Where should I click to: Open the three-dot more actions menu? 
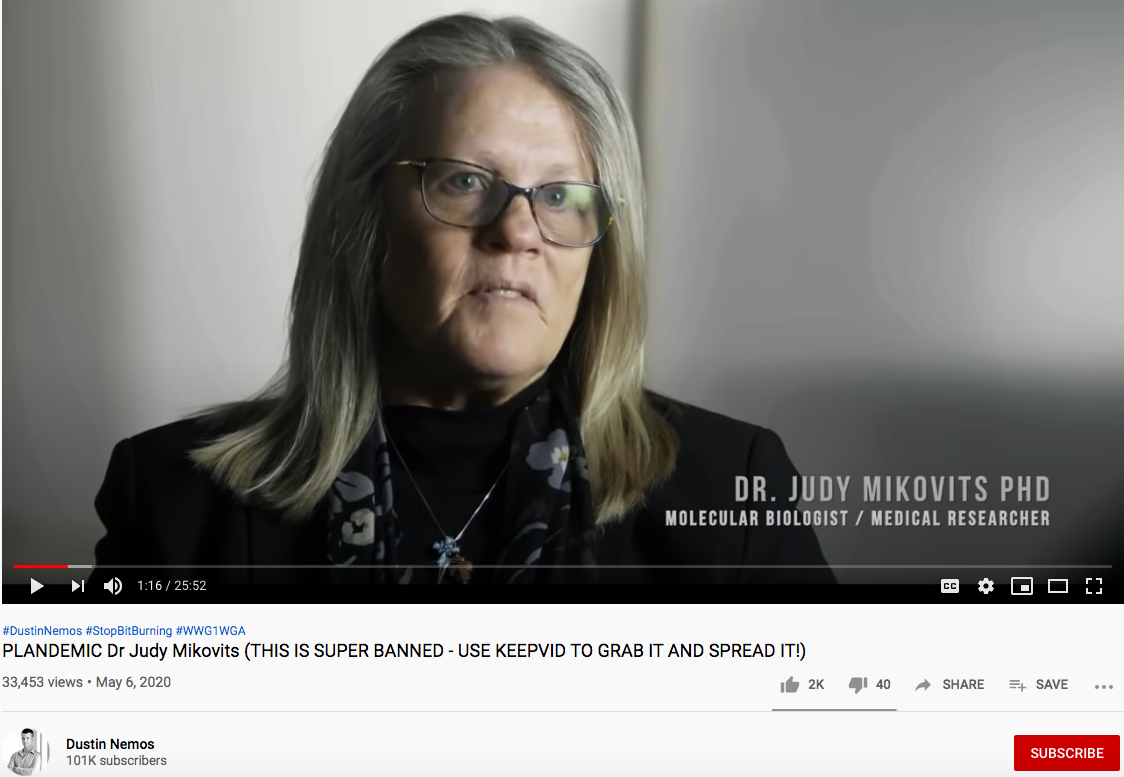(1103, 687)
